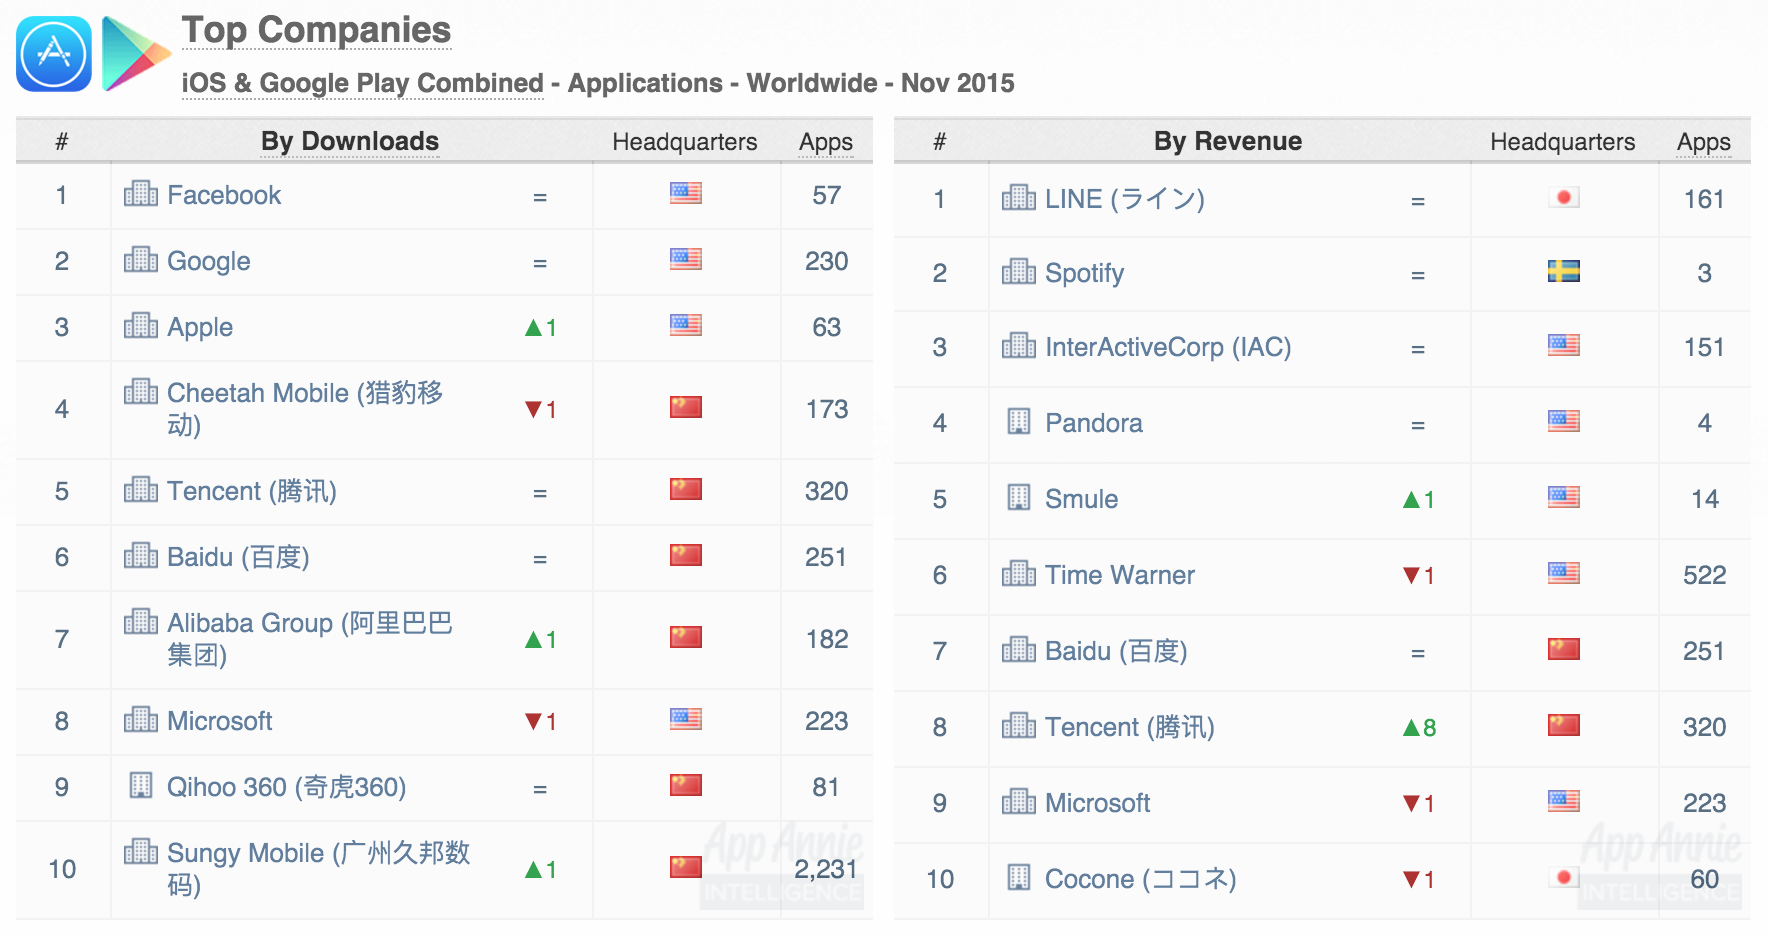The width and height of the screenshot is (1768, 936).
Task: Click the green up-8 indicator for Tencent
Action: pos(1420,728)
